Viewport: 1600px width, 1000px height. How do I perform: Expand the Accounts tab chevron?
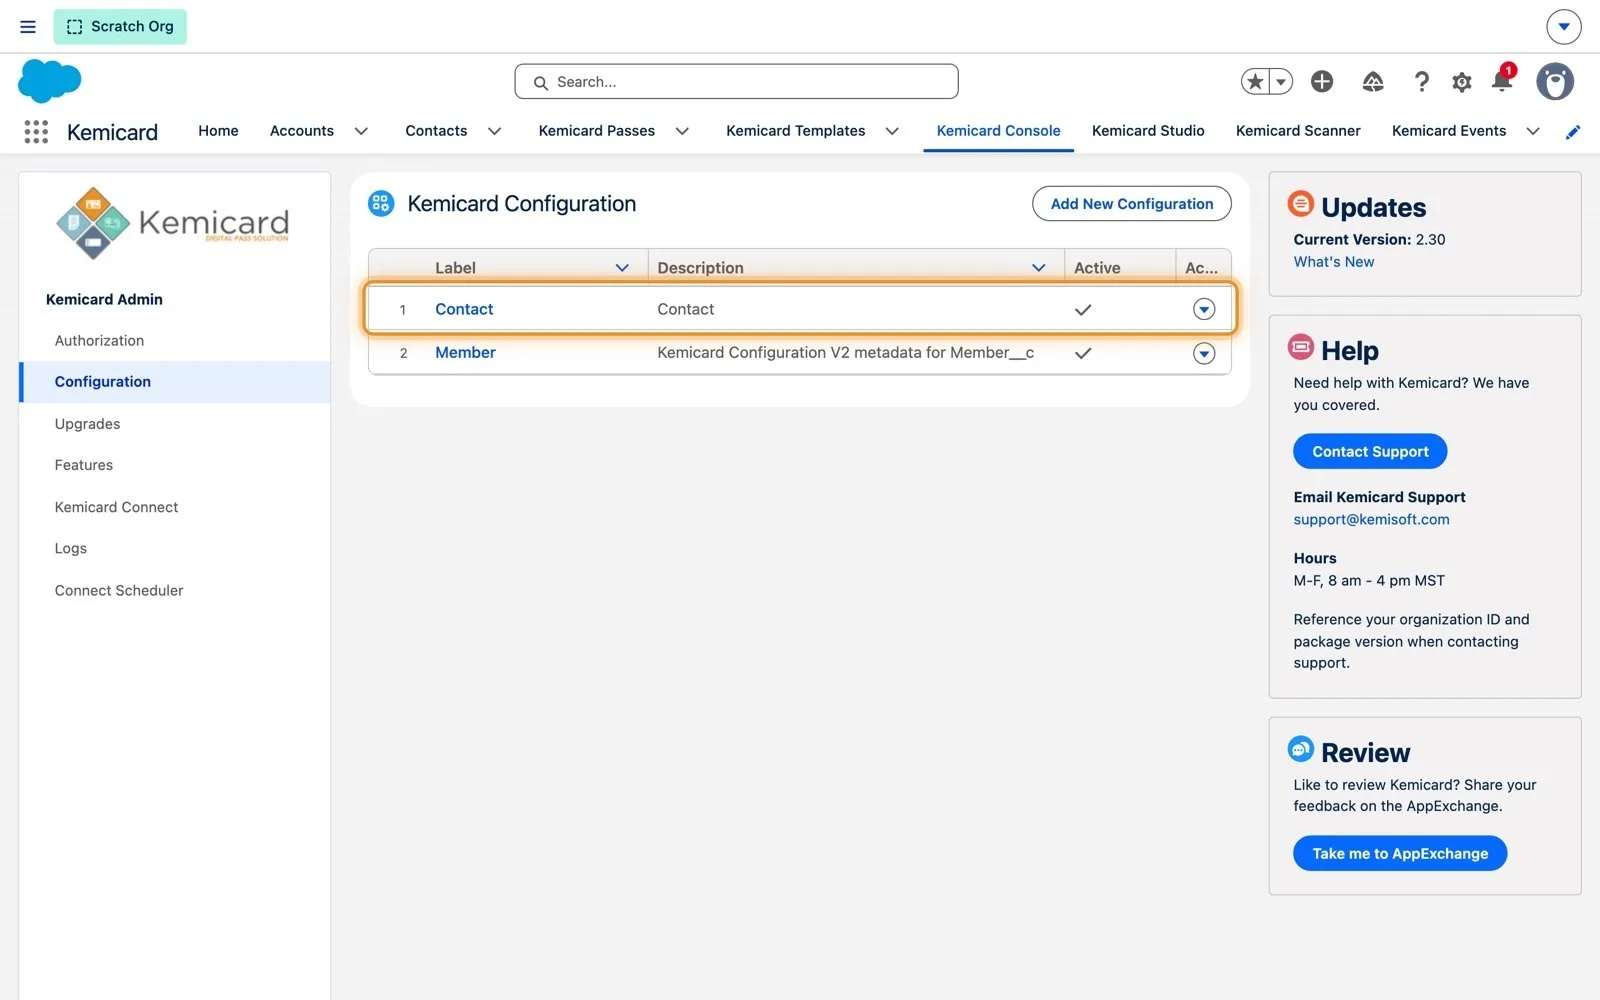click(x=361, y=132)
